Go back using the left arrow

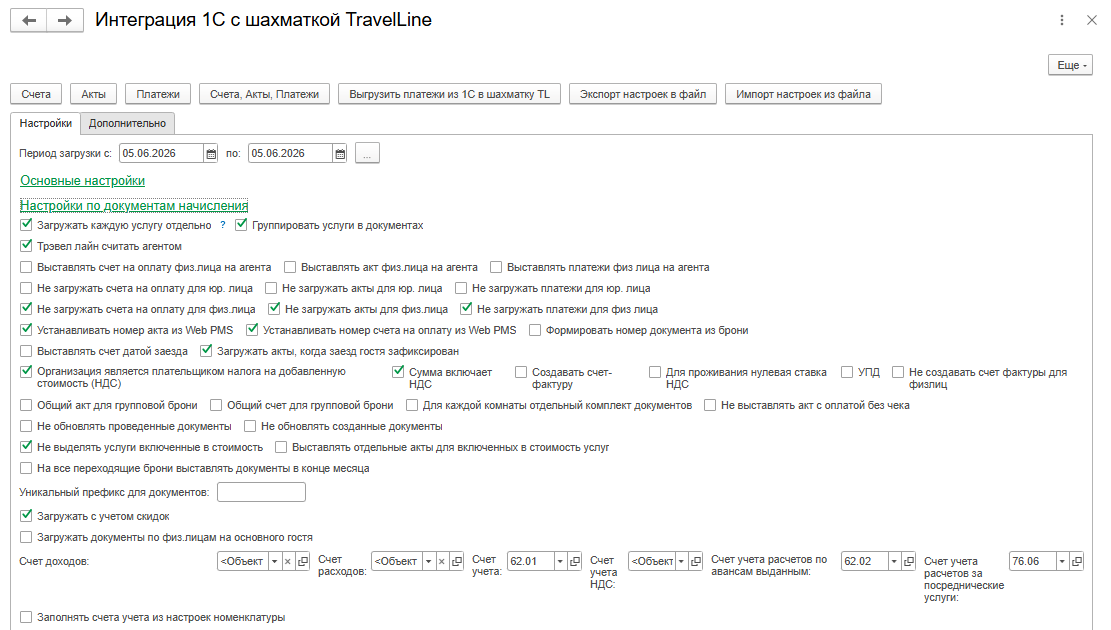(x=29, y=21)
